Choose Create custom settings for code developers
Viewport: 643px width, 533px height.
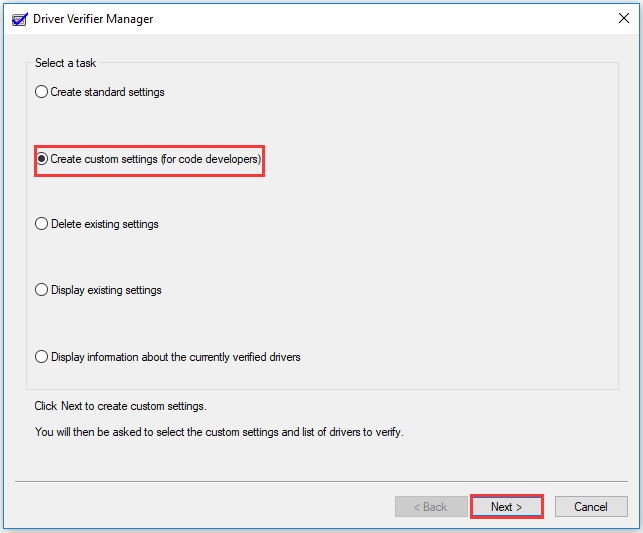pos(148,159)
